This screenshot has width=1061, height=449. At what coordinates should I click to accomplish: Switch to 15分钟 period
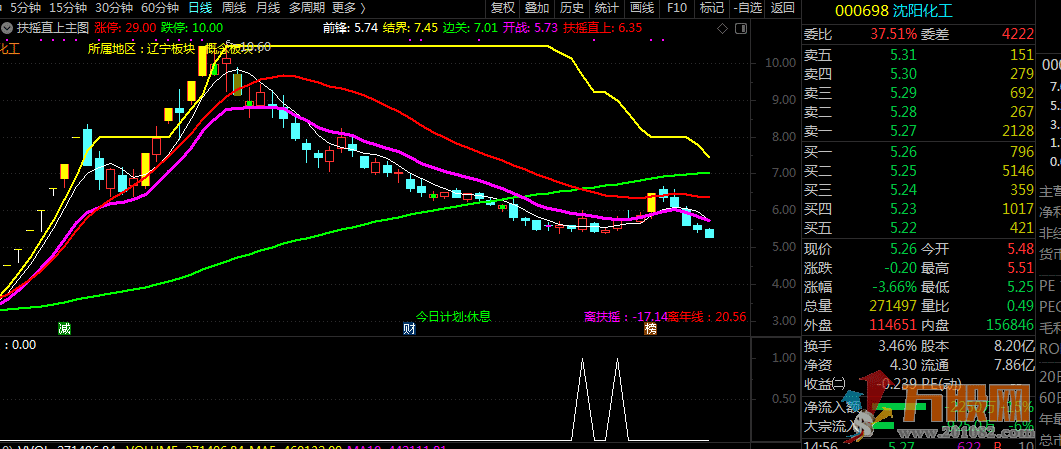coord(68,8)
